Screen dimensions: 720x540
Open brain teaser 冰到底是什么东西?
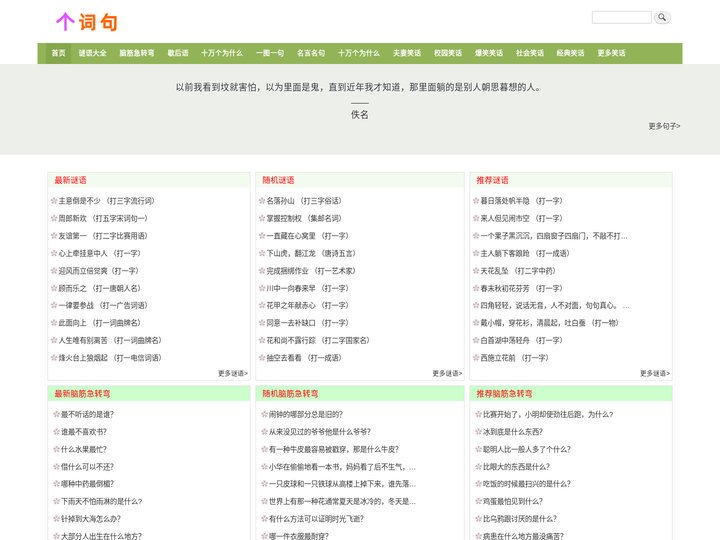(513, 432)
